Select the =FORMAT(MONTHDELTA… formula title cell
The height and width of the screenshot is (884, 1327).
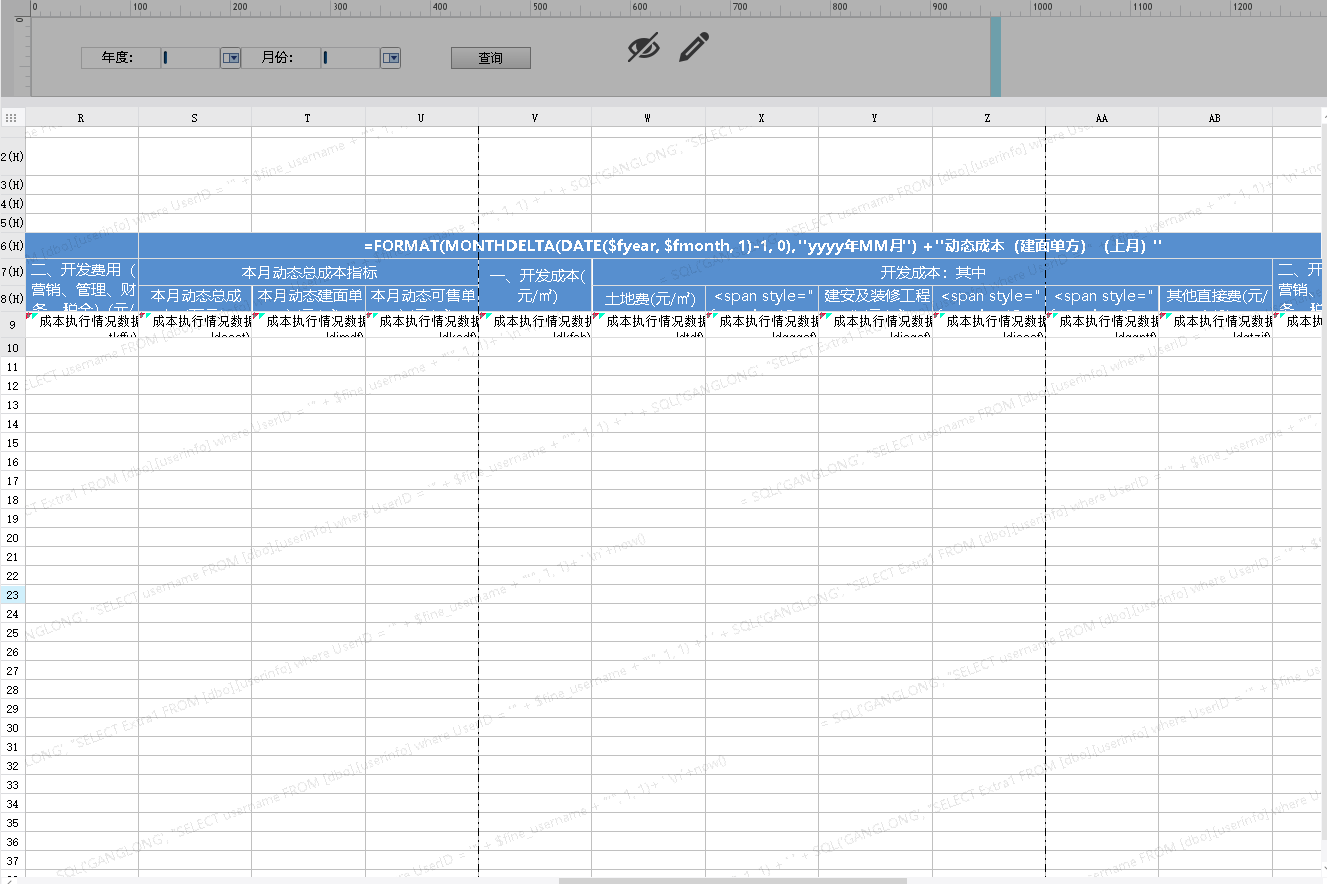730,246
